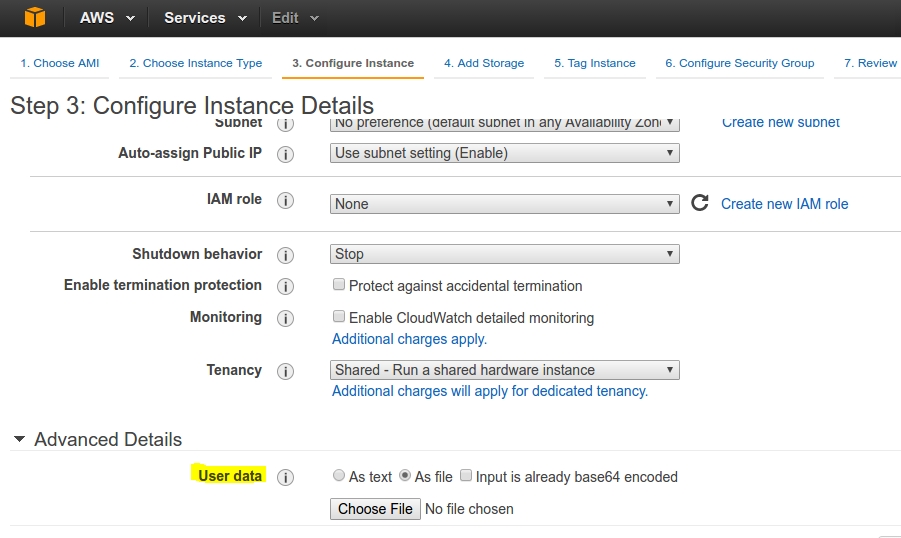Open the Shutdown behavior dropdown

504,254
